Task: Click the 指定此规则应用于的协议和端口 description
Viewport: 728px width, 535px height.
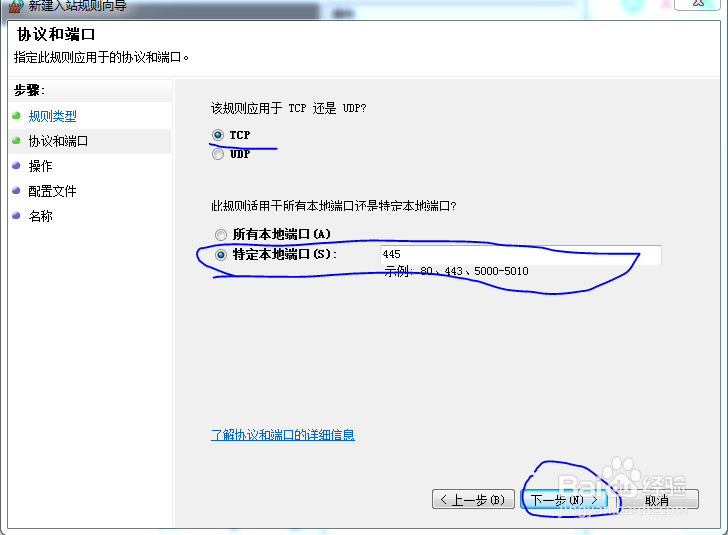Action: [101, 58]
